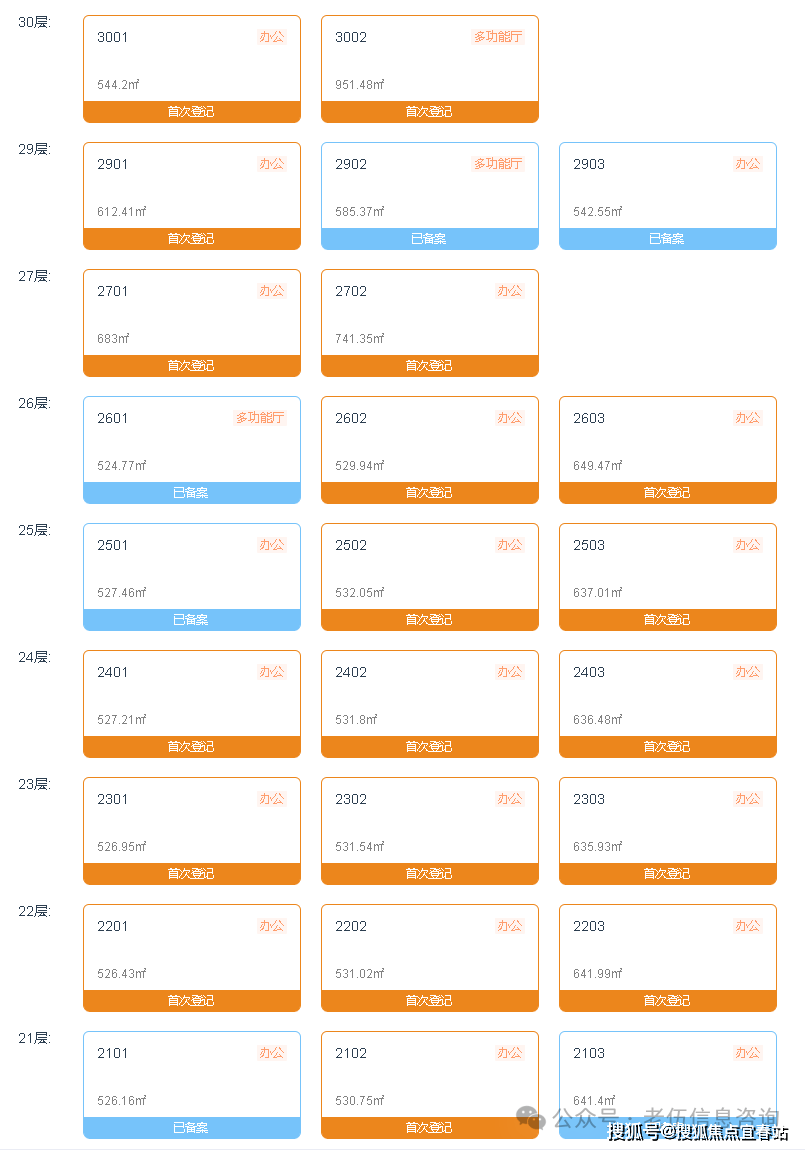
Task: Select the 已备案 status bar of unit 2601
Action: click(x=191, y=493)
